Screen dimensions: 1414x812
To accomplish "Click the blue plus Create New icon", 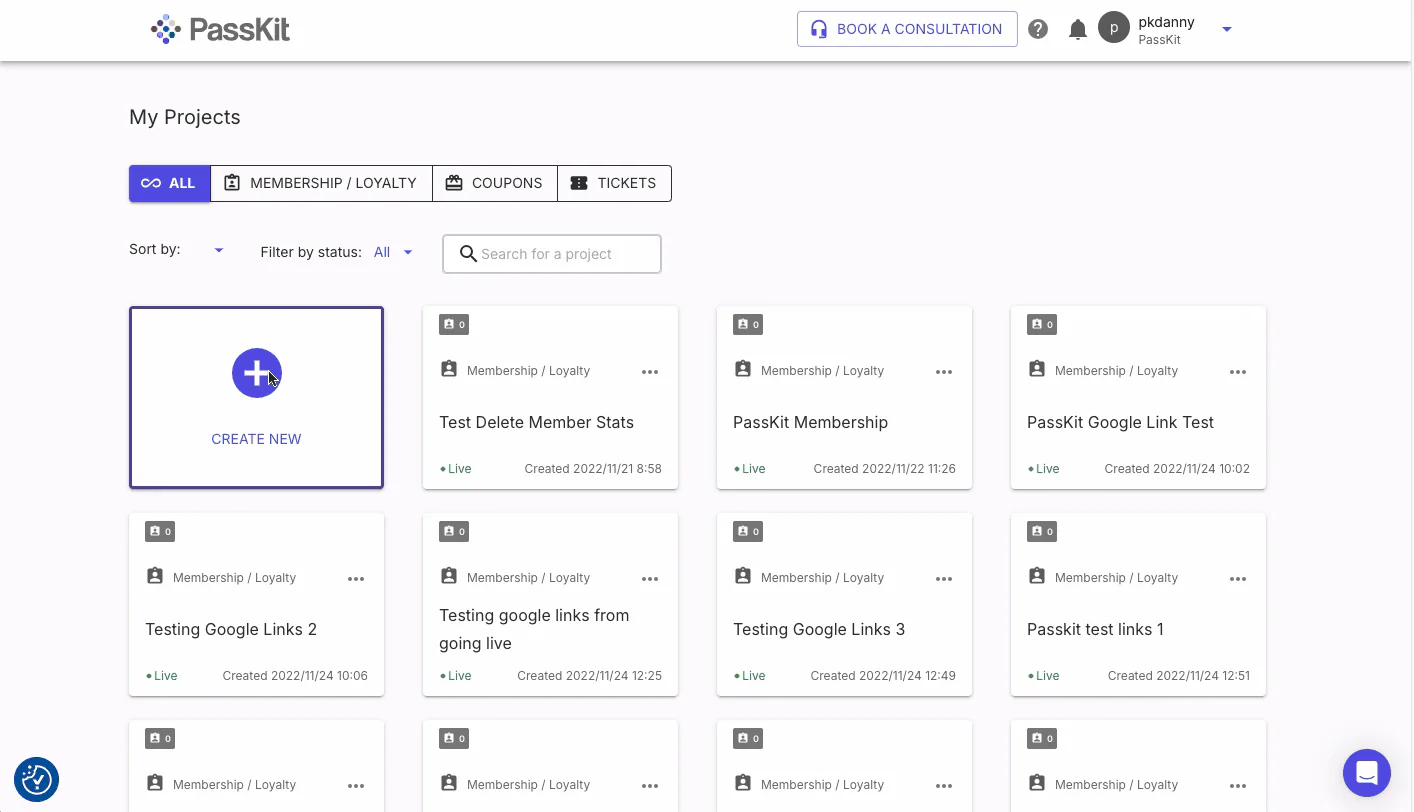I will pos(257,373).
